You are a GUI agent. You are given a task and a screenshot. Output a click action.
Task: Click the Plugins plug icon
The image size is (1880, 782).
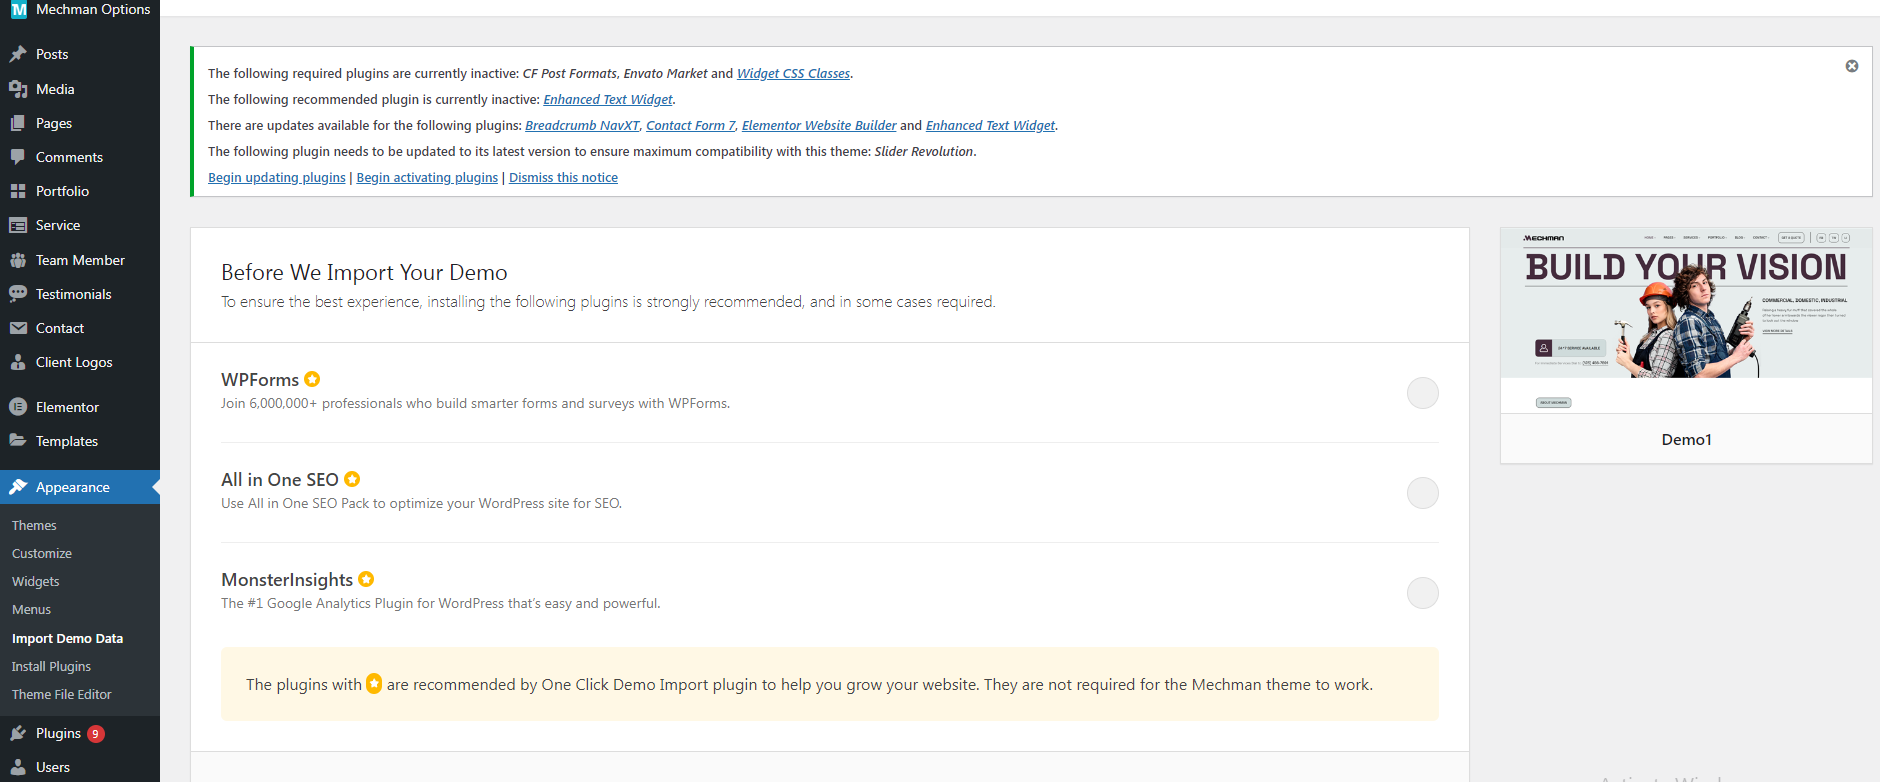pyautogui.click(x=18, y=733)
